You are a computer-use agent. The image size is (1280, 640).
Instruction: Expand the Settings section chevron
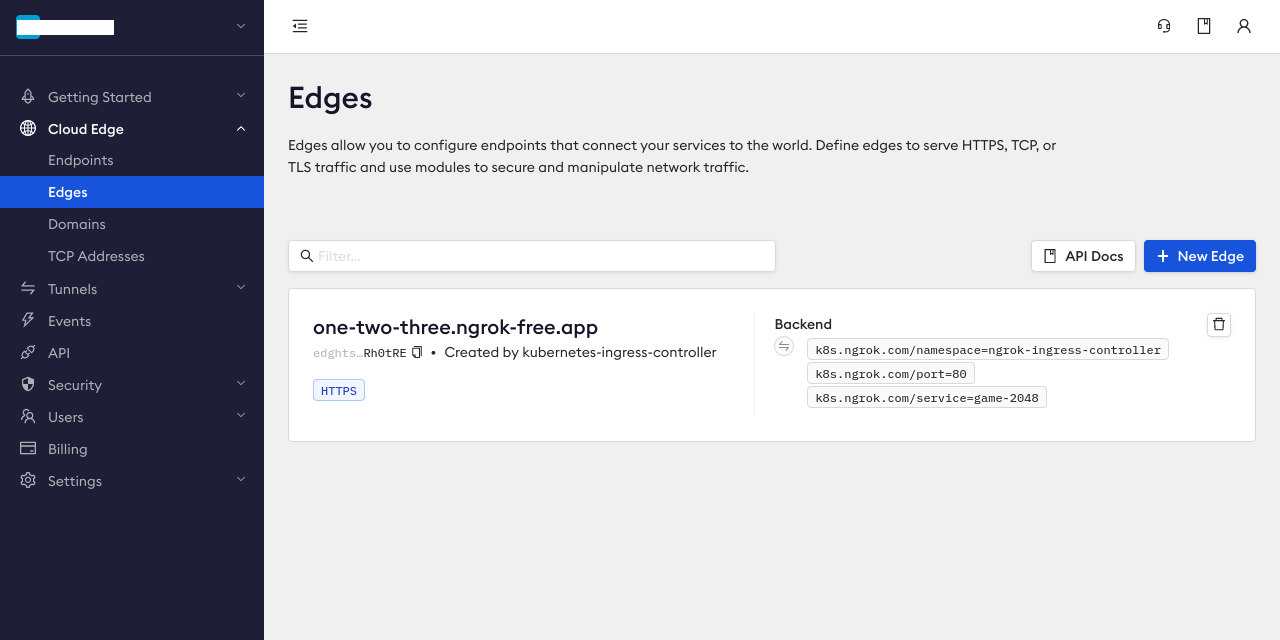tap(241, 480)
